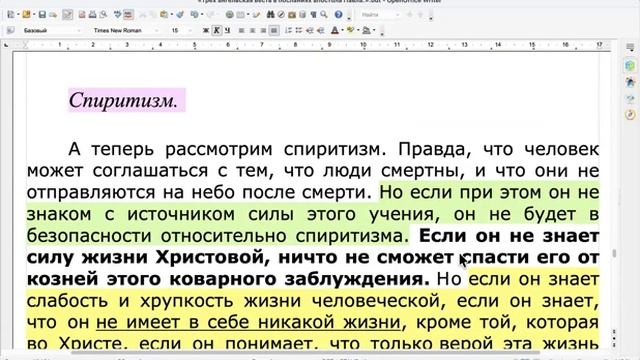Image resolution: width=640 pixels, height=360 pixels.
Task: Set Justified alignment
Action: point(274,30)
